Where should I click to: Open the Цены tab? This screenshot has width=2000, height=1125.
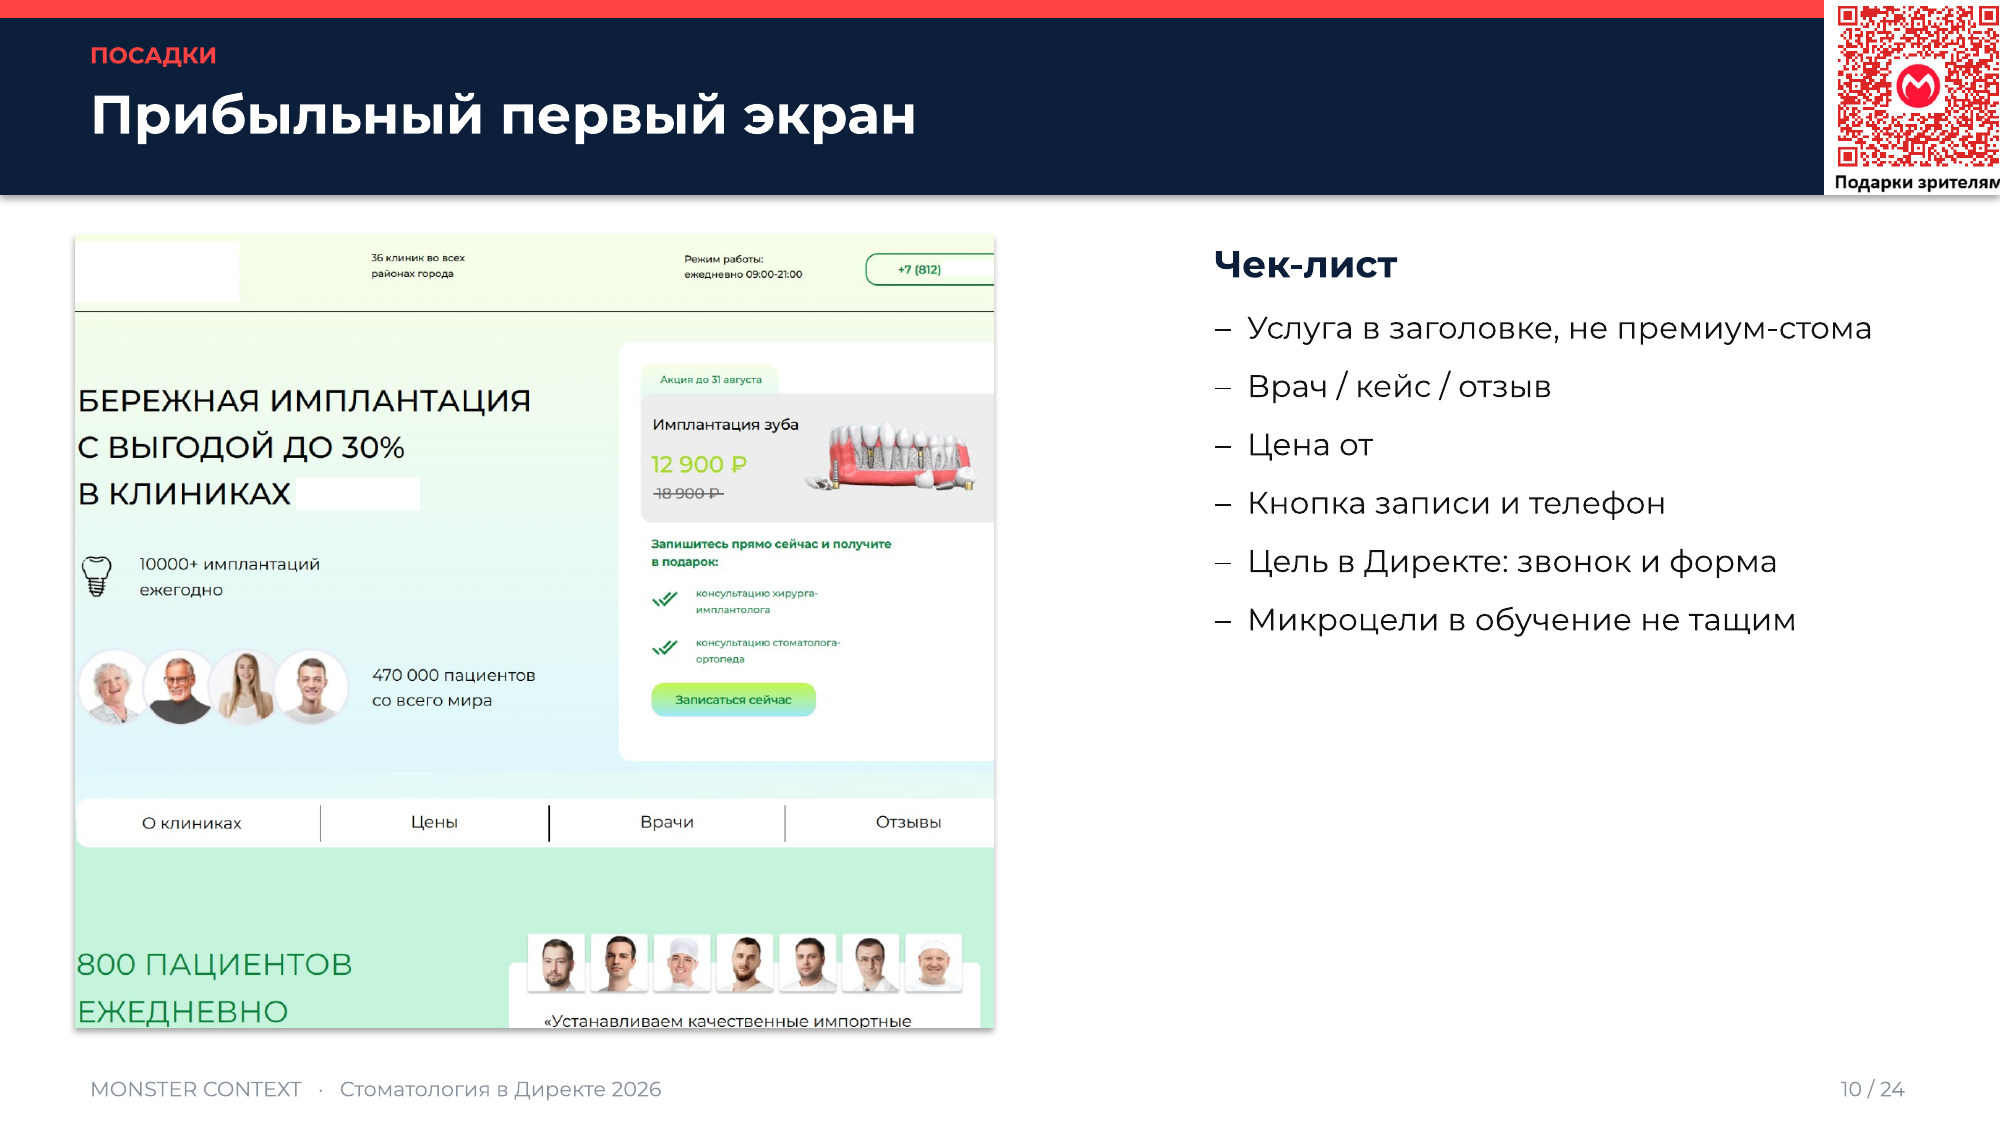(434, 822)
